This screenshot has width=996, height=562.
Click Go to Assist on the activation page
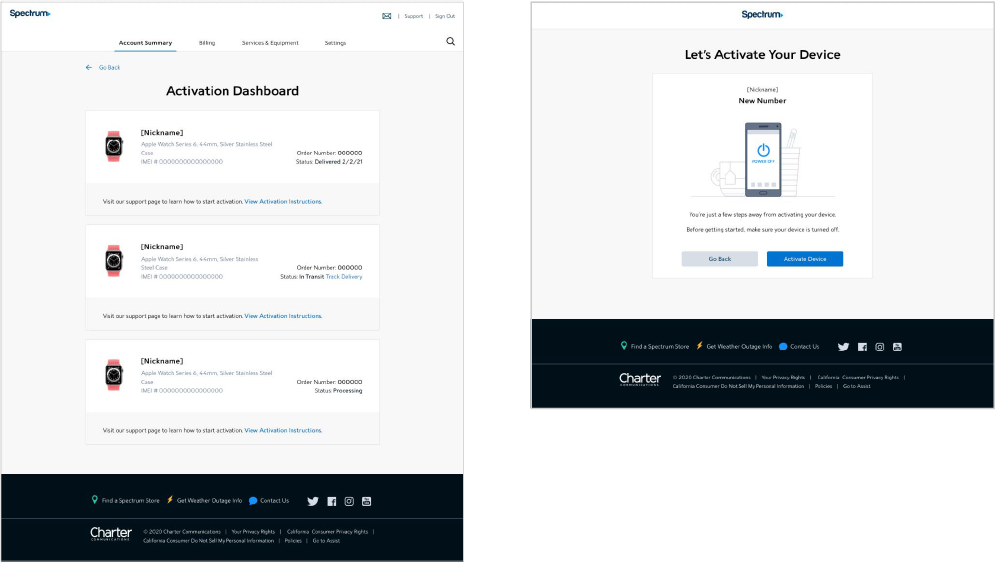[x=856, y=386]
